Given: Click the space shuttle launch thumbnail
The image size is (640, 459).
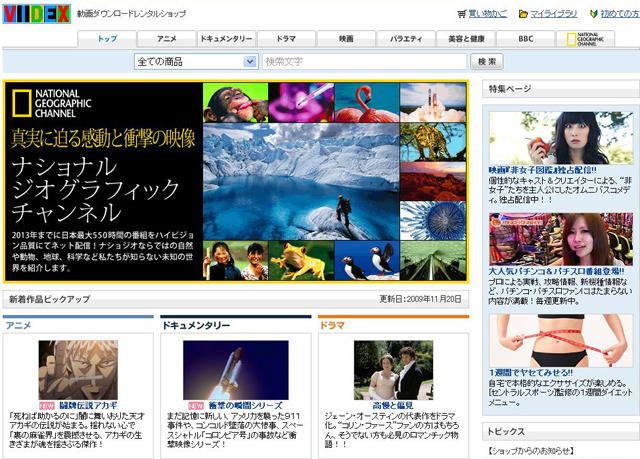Looking at the screenshot, I should (236, 370).
